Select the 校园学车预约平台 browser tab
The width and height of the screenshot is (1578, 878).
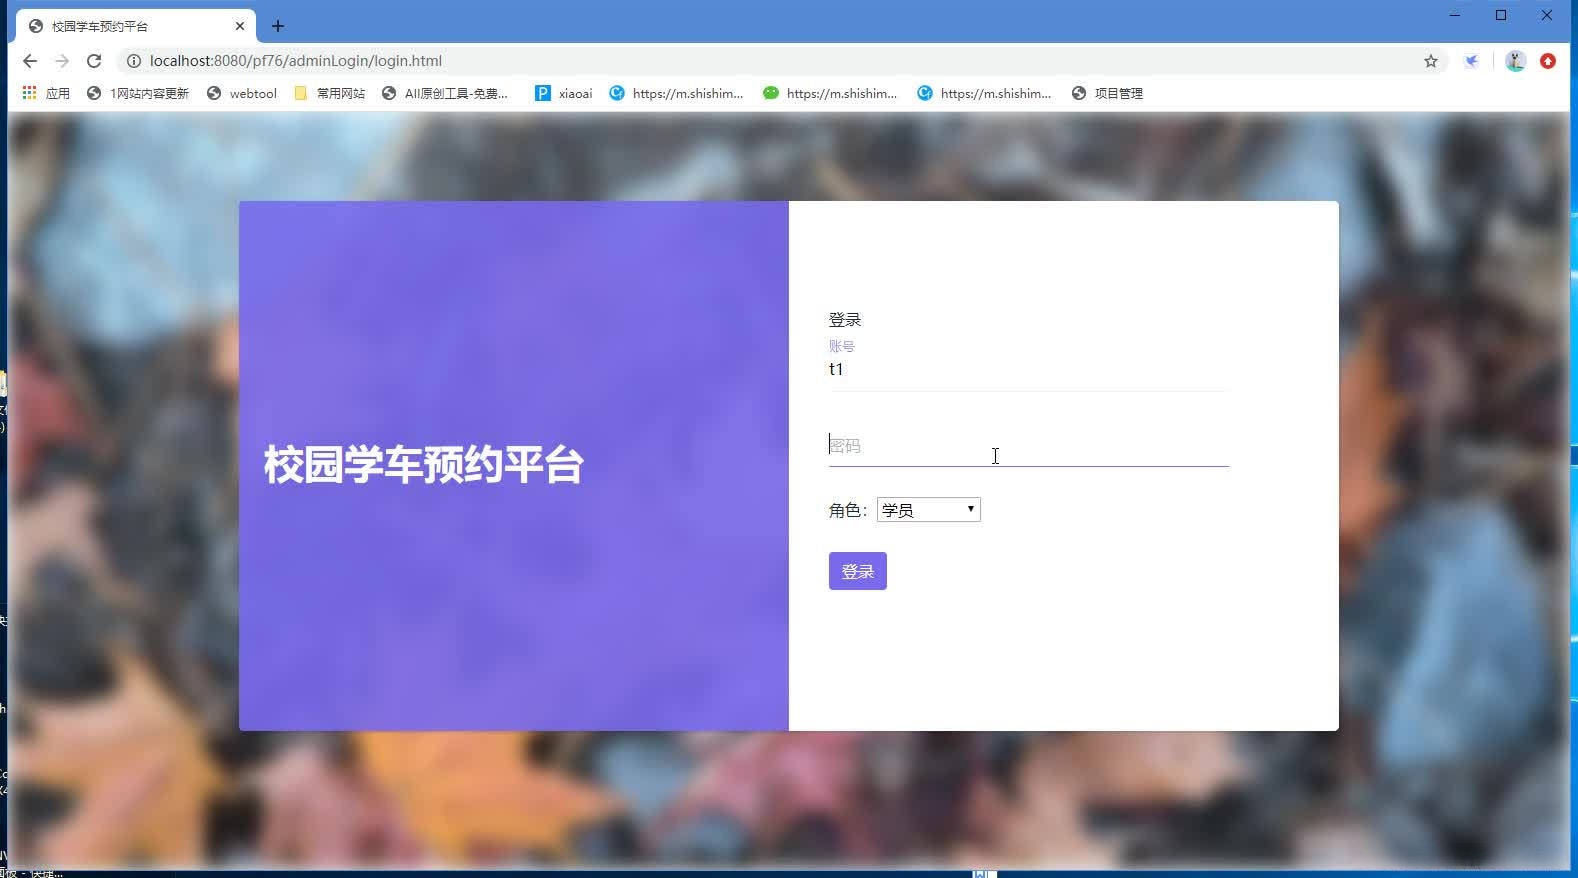(x=137, y=26)
